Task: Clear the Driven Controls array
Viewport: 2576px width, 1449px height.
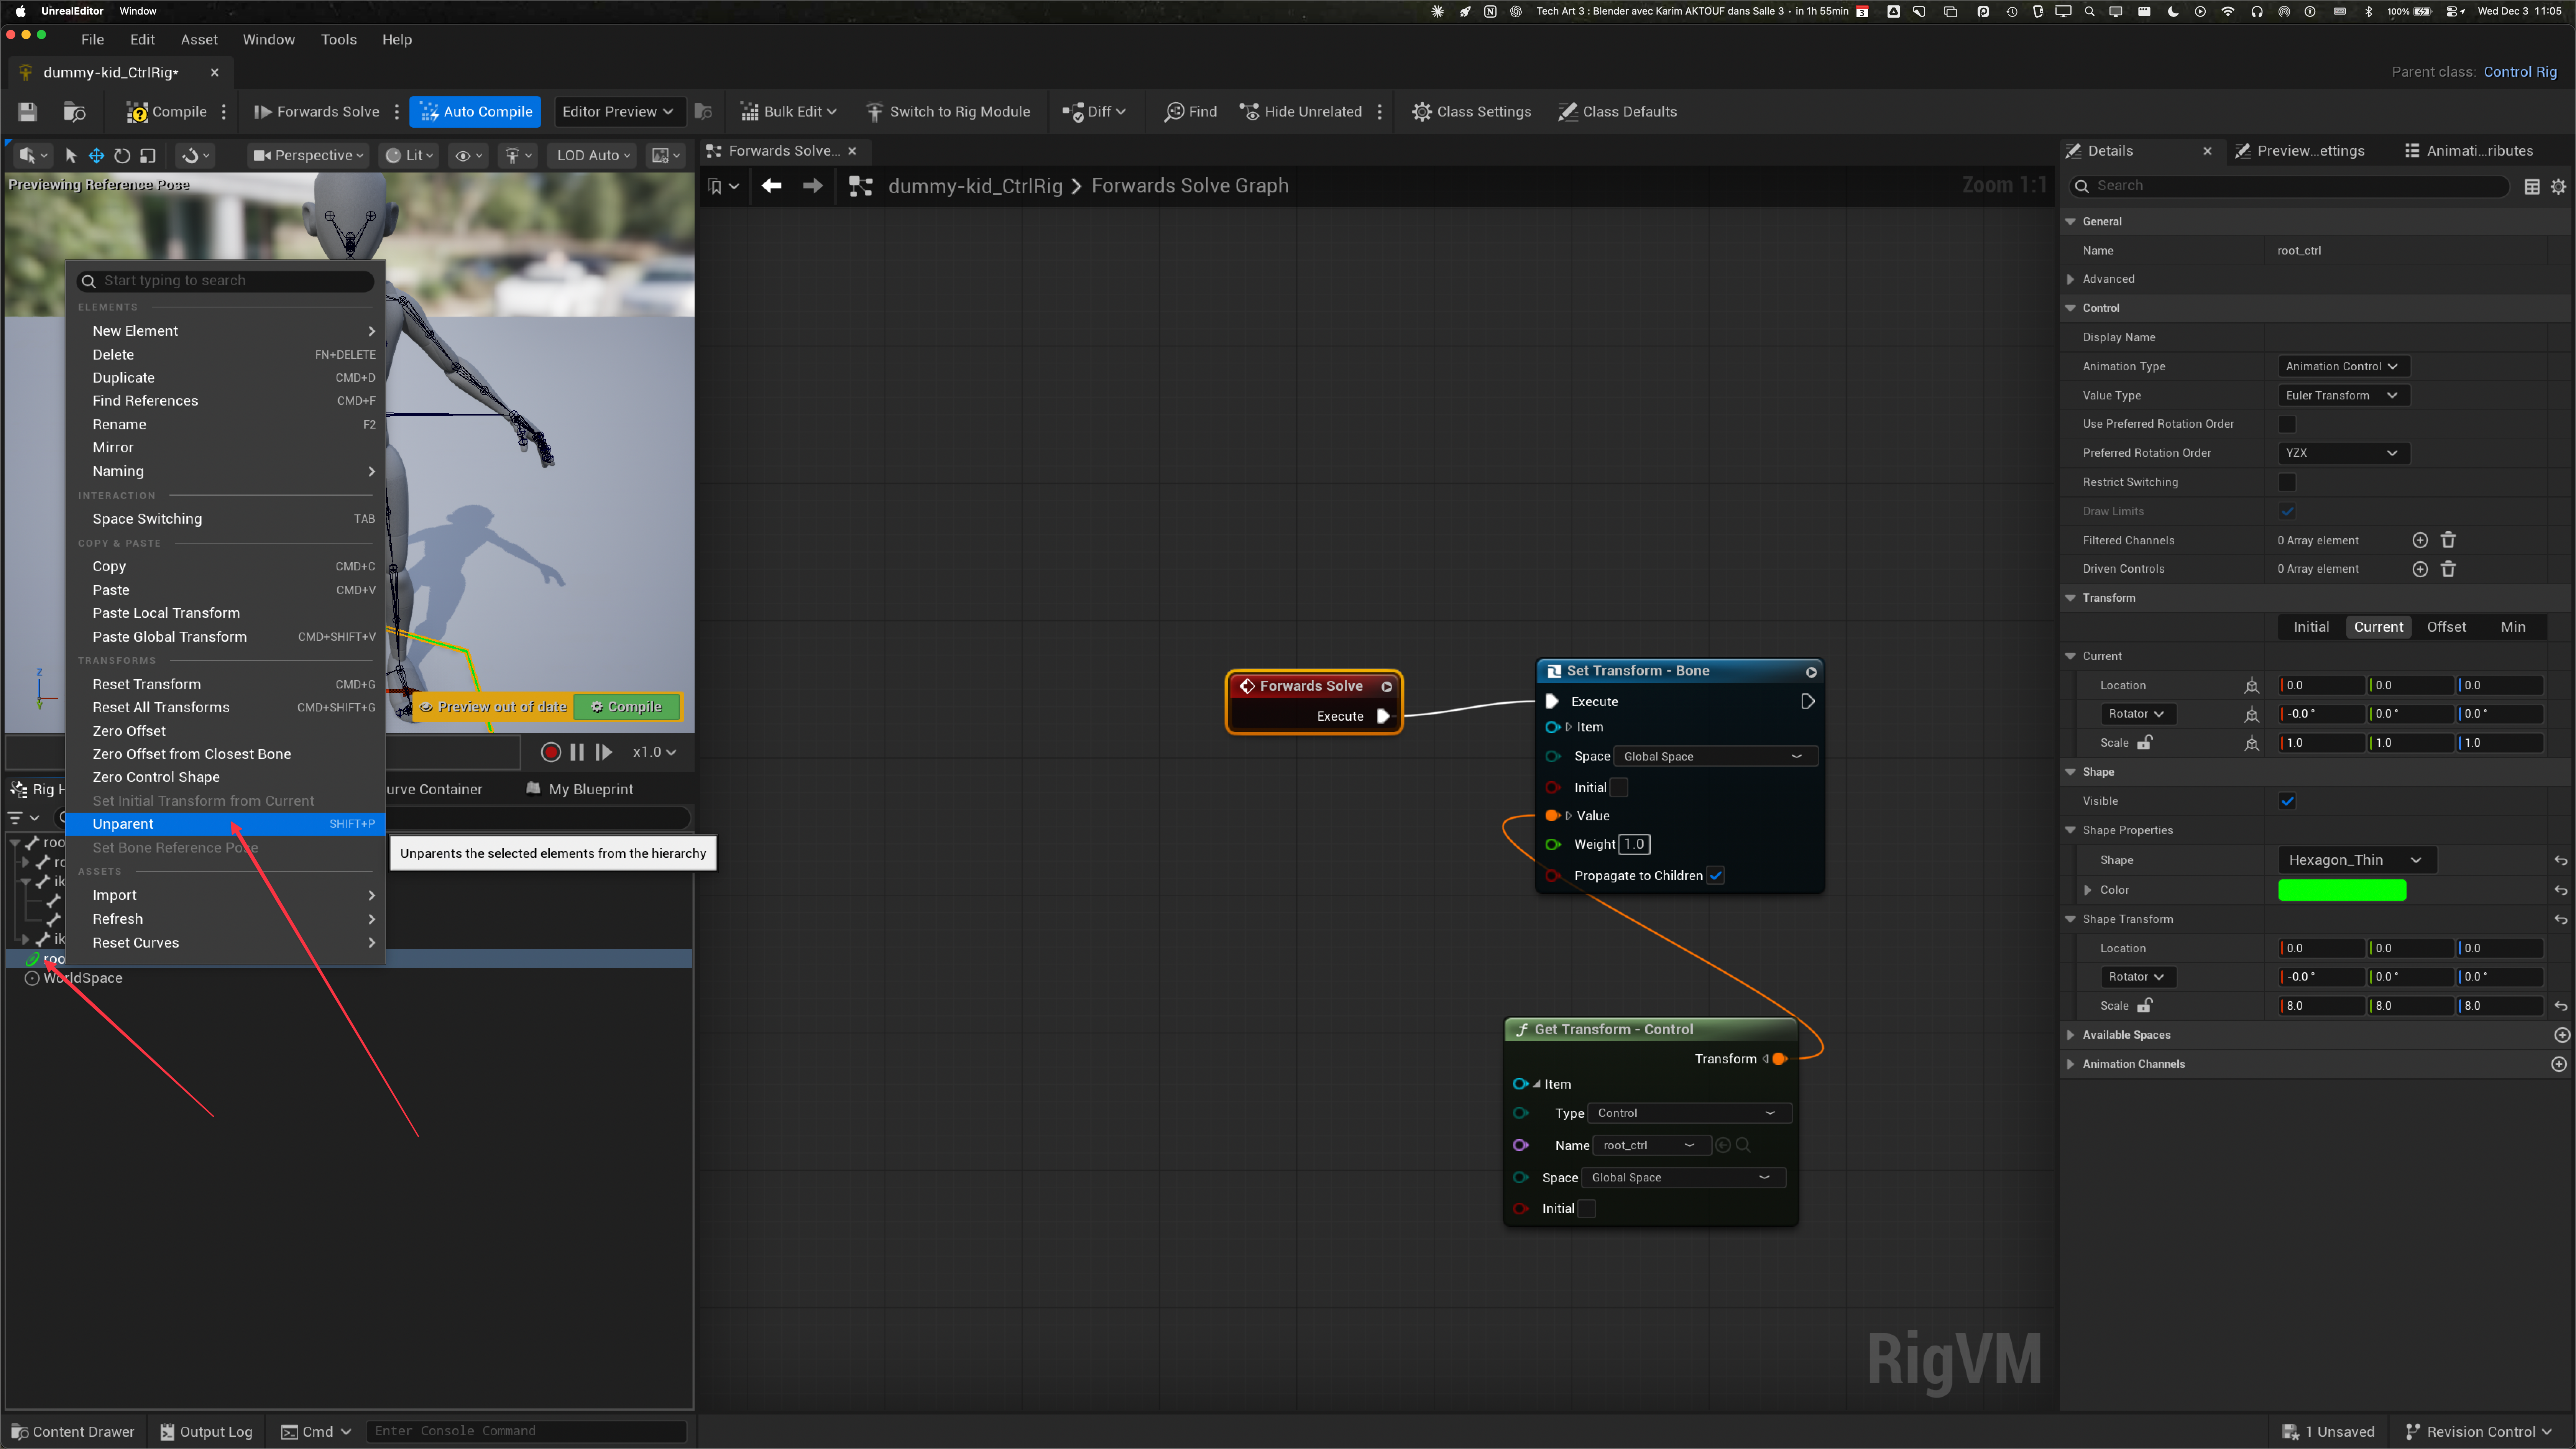Action: pyautogui.click(x=2448, y=569)
